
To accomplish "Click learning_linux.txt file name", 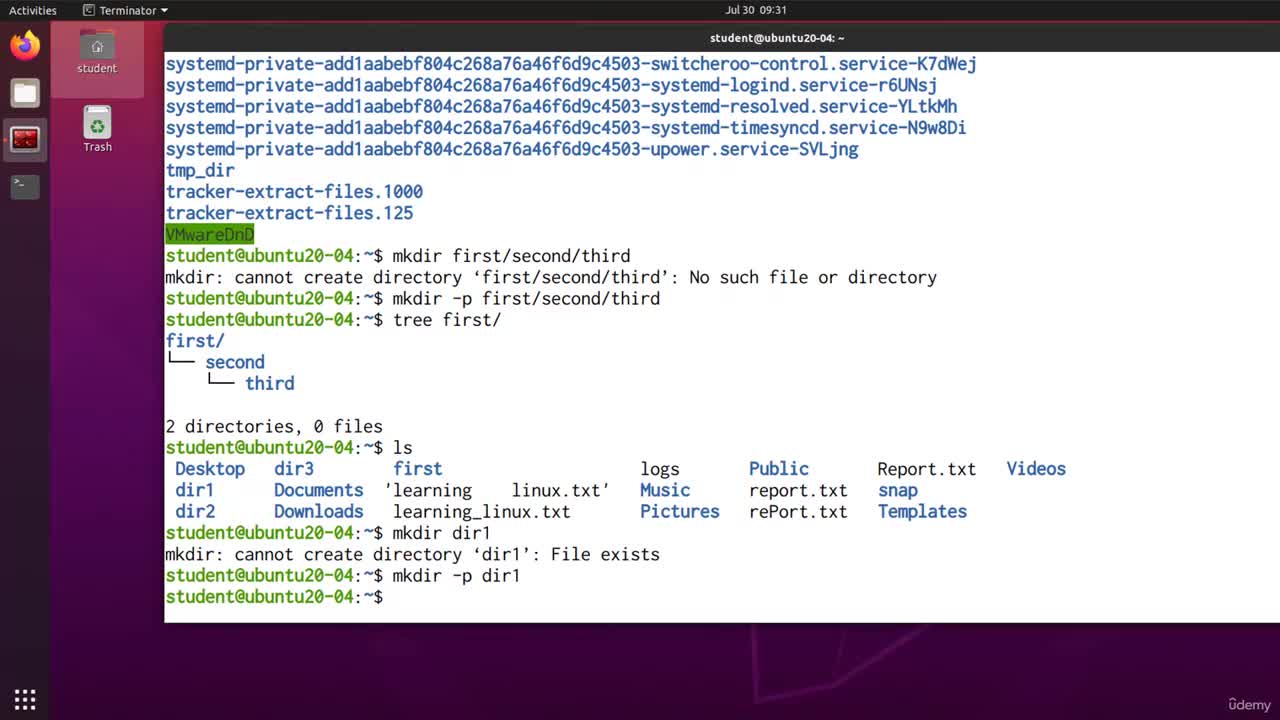I will point(482,511).
